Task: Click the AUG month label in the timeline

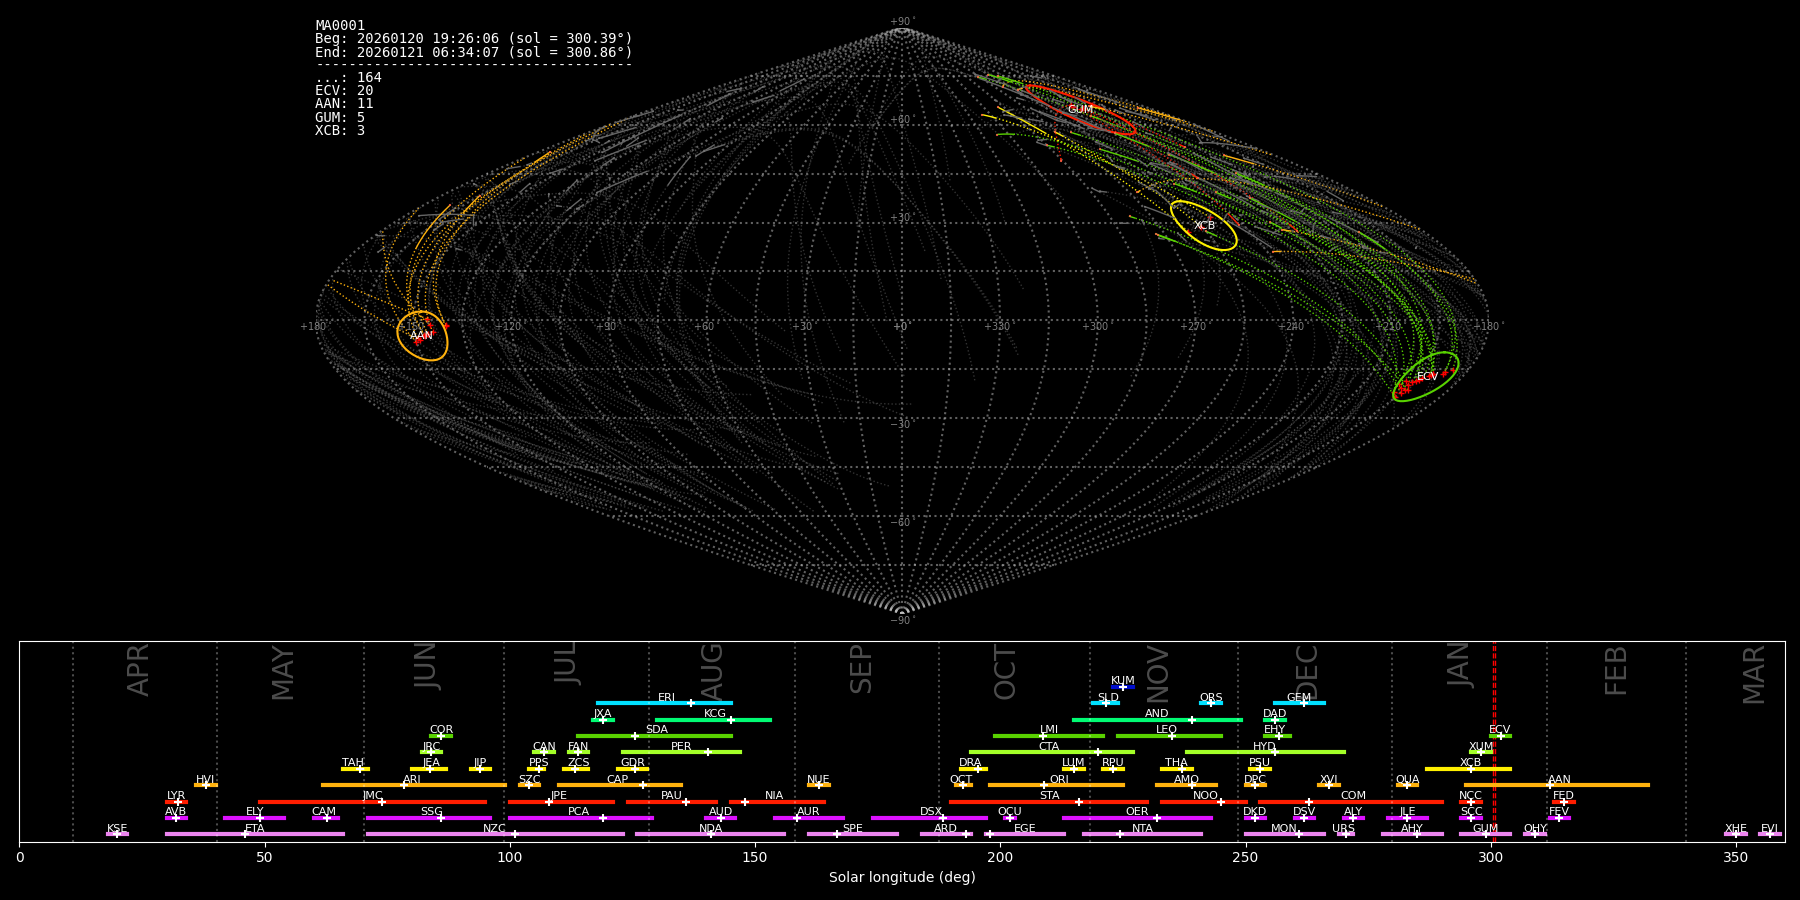Action: pyautogui.click(x=711, y=670)
